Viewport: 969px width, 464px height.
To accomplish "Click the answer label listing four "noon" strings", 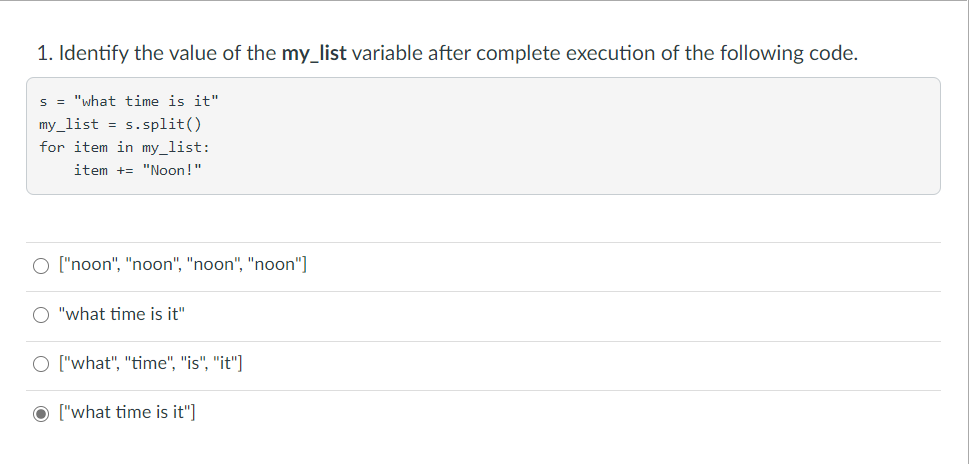I will click(x=183, y=264).
